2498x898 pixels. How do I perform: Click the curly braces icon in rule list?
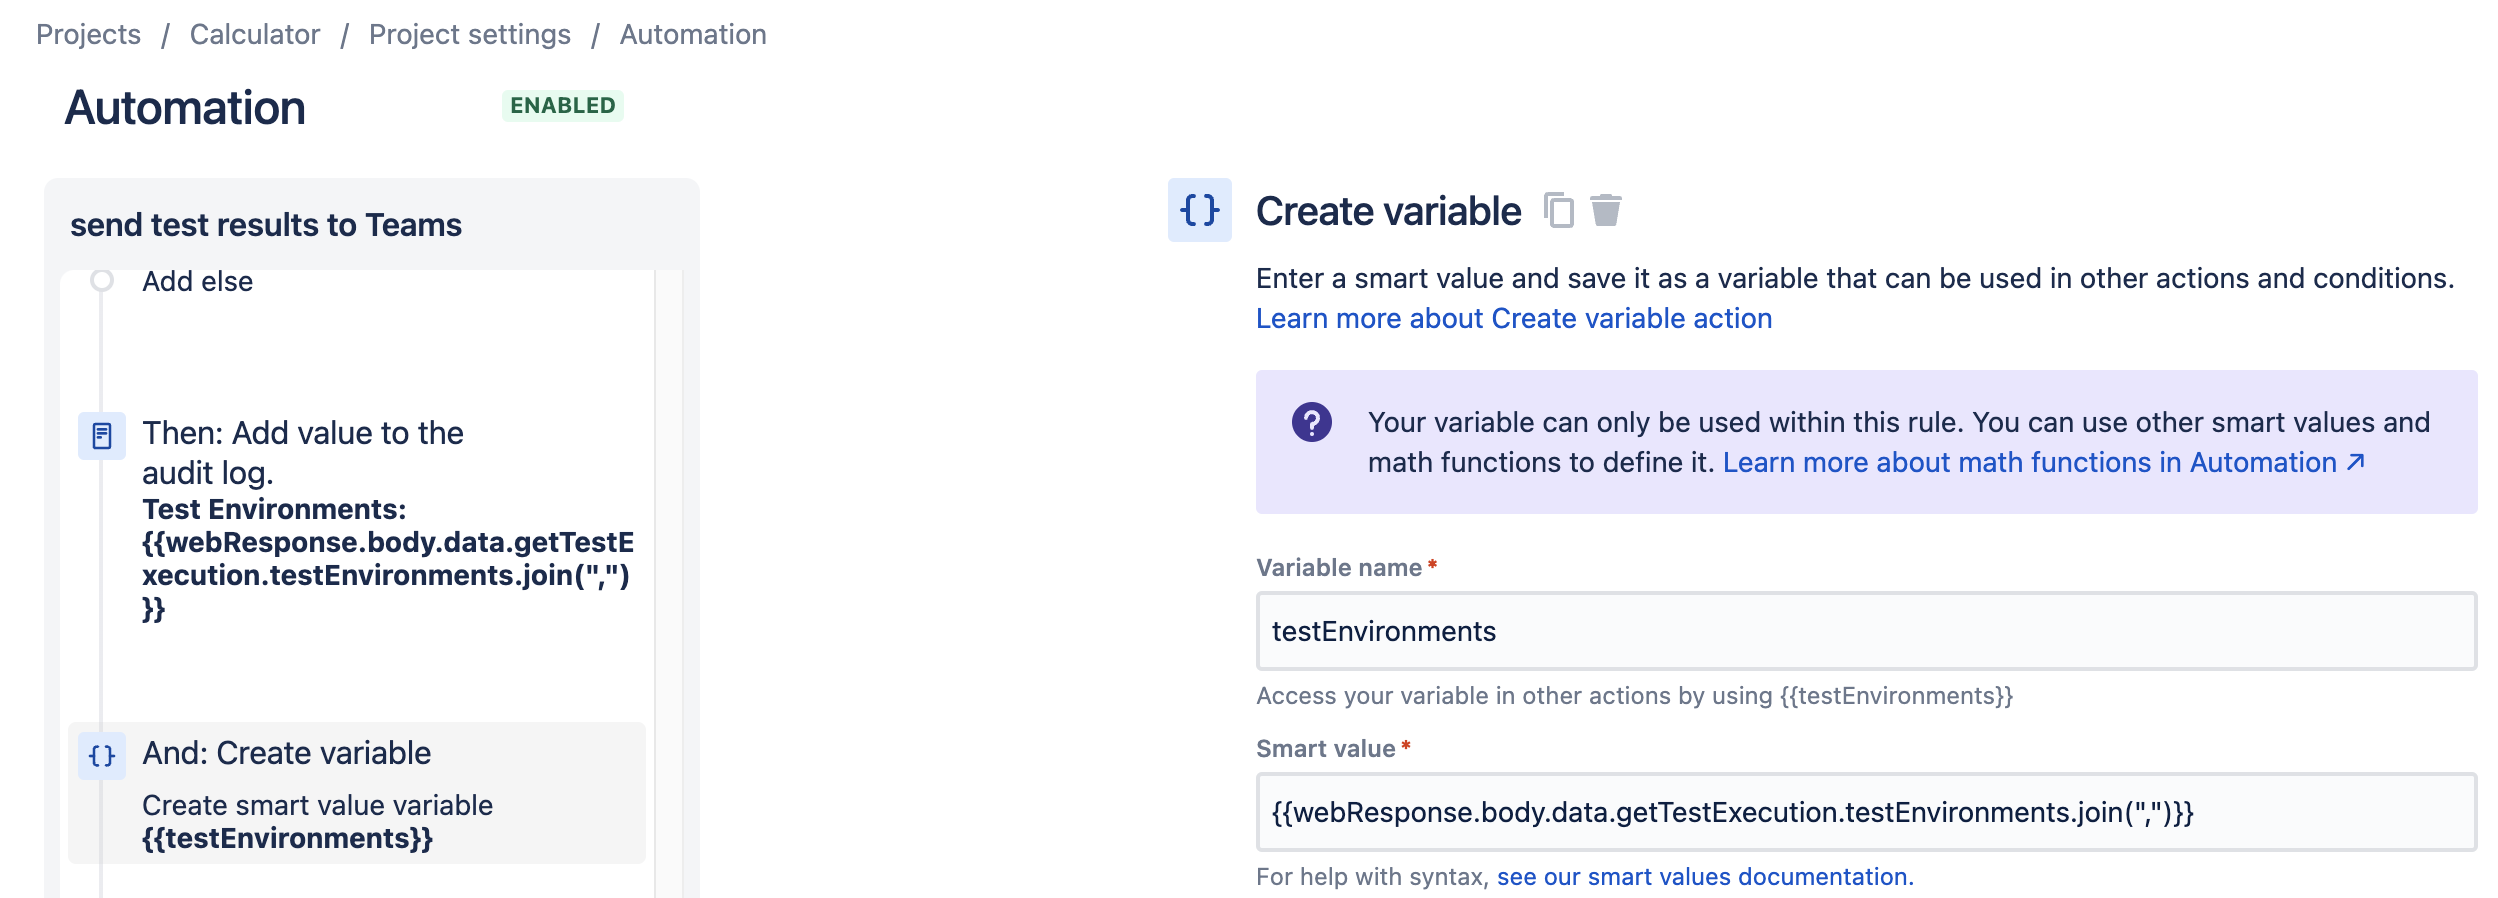point(102,756)
